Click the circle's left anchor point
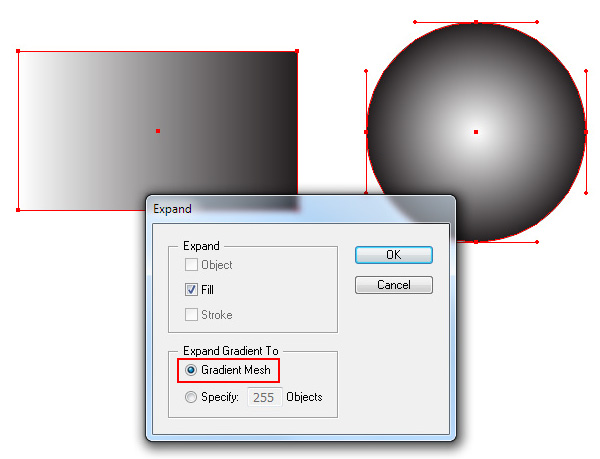 click(366, 132)
